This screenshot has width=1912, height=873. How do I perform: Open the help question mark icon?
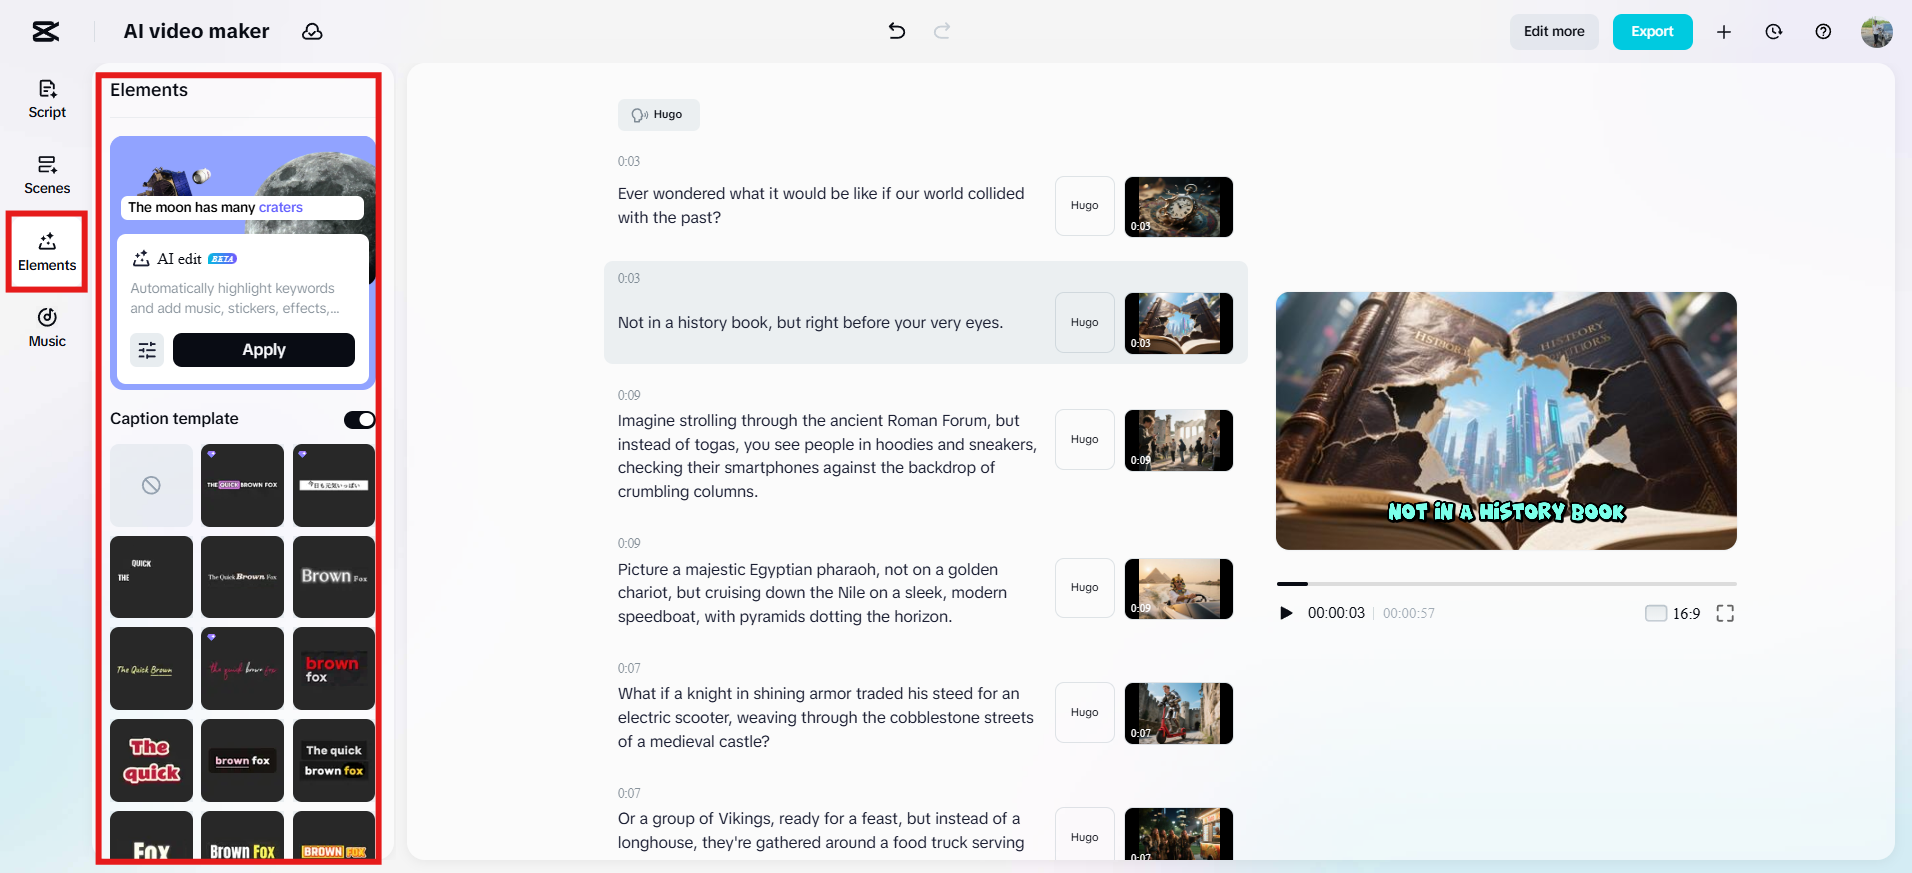(x=1824, y=32)
